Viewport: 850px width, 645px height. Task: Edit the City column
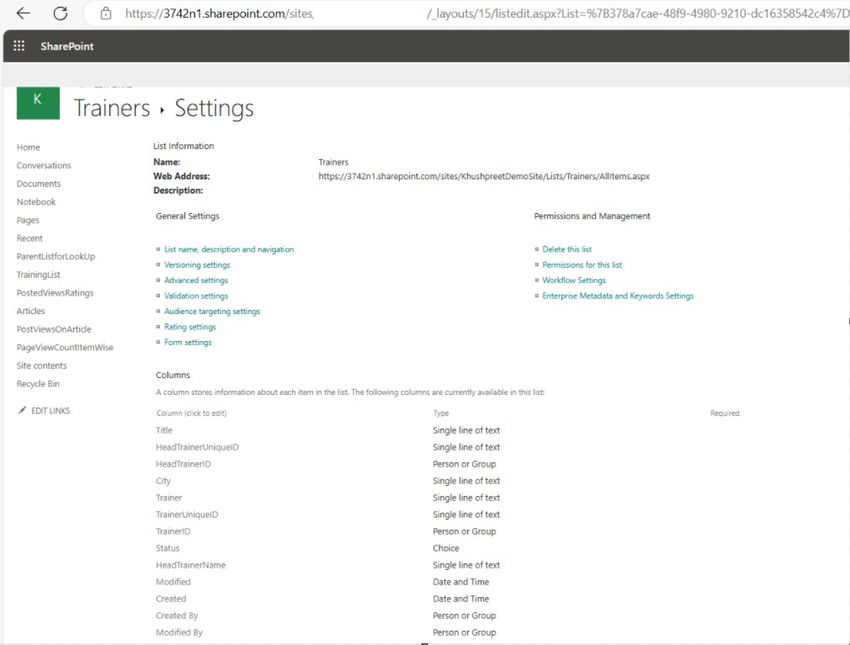click(163, 481)
